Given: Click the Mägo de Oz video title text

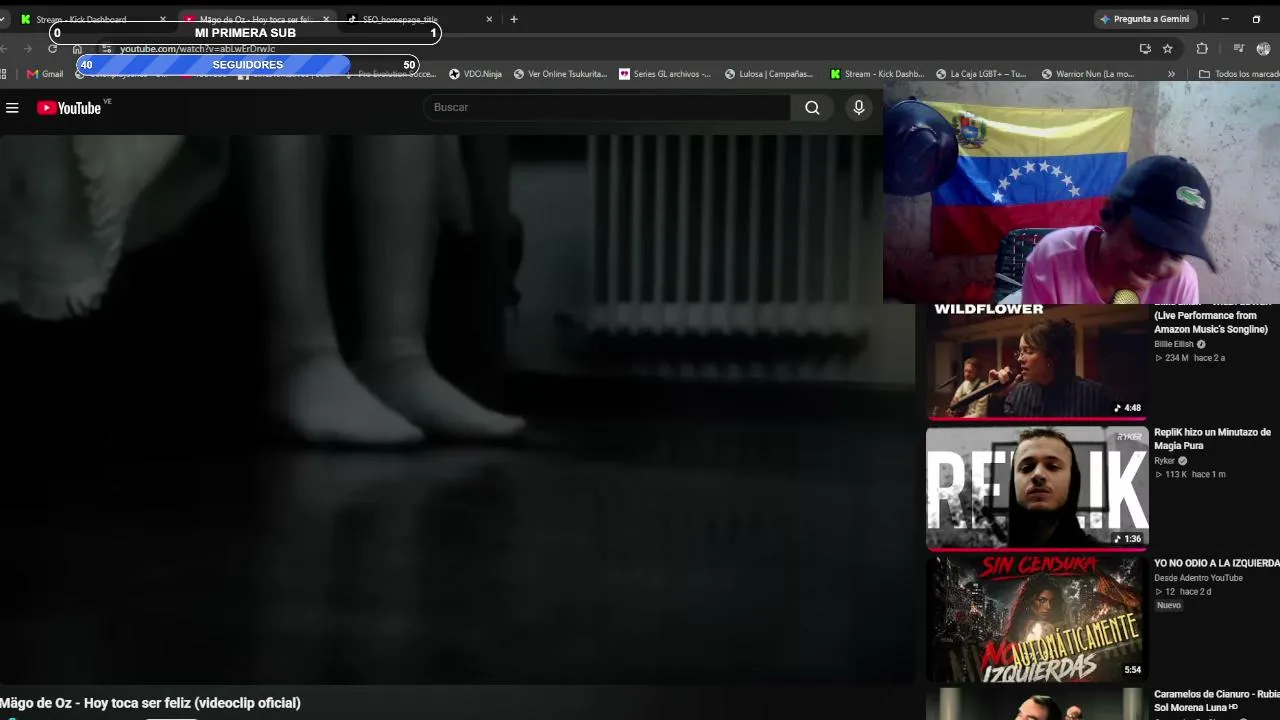Looking at the screenshot, I should click(x=150, y=703).
